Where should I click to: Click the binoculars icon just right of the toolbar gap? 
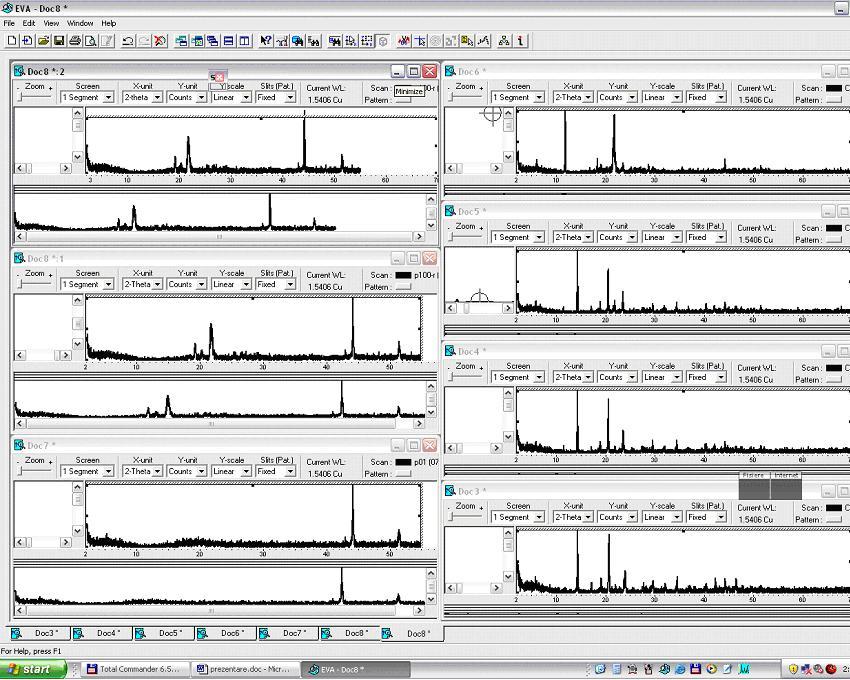[x=335, y=41]
